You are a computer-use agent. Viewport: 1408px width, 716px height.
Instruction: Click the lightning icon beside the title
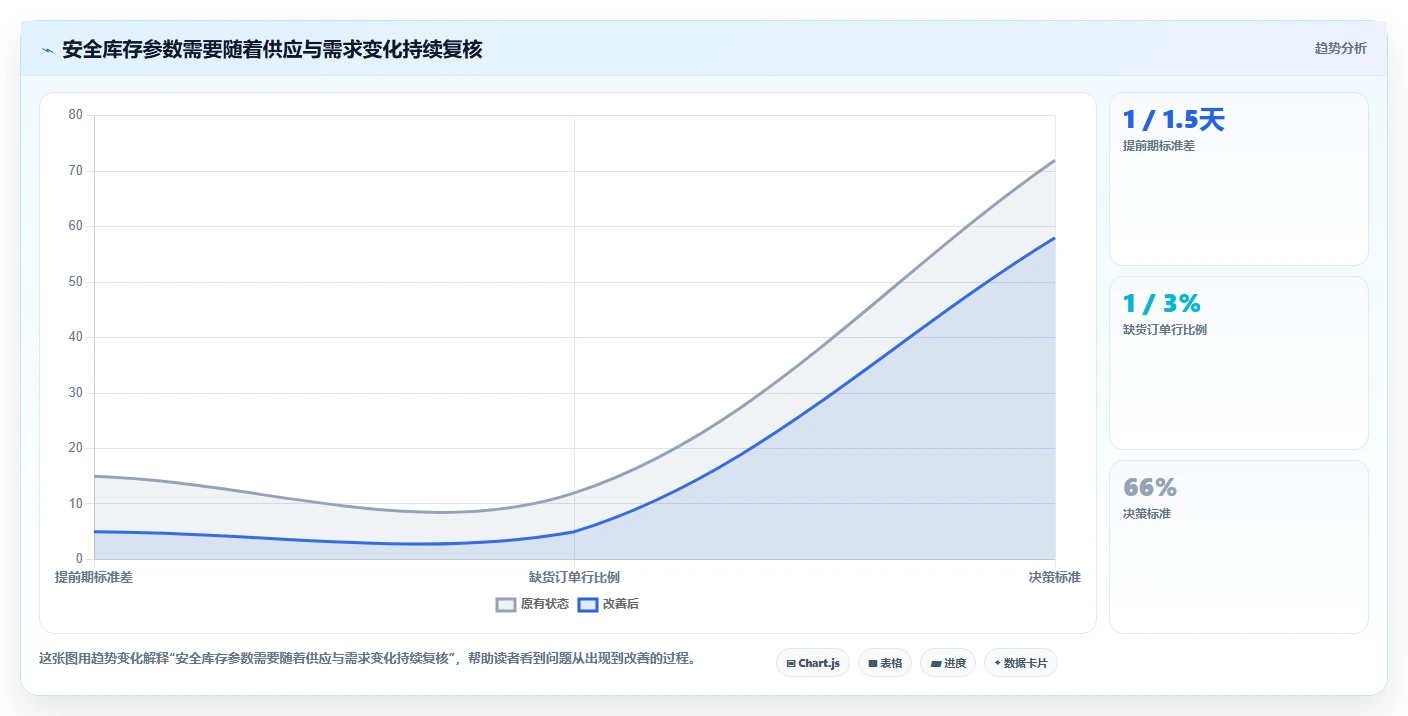[x=47, y=50]
